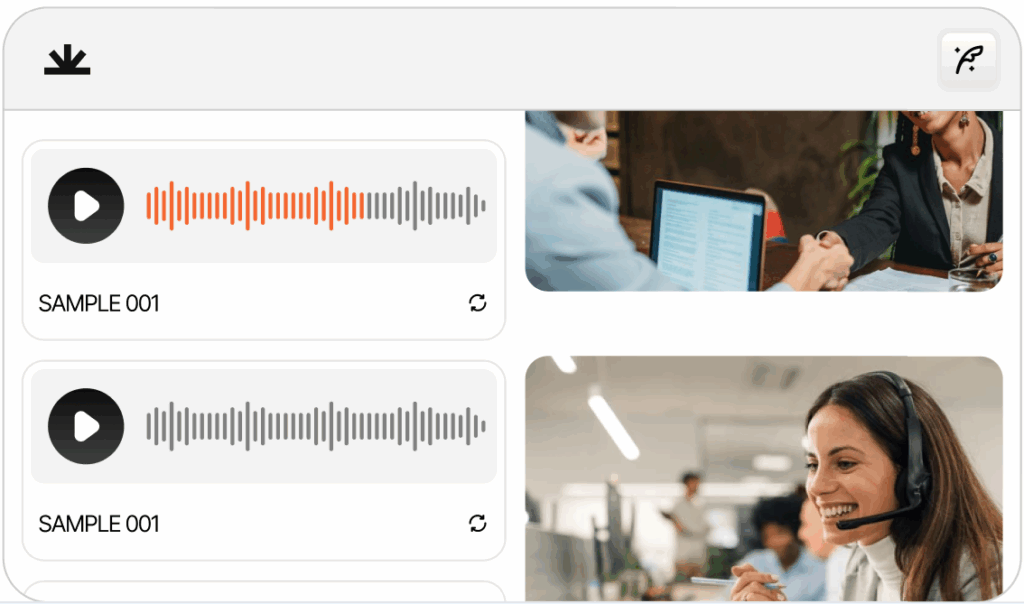Open the handshake meeting photo
This screenshot has width=1024, height=604.
[763, 201]
